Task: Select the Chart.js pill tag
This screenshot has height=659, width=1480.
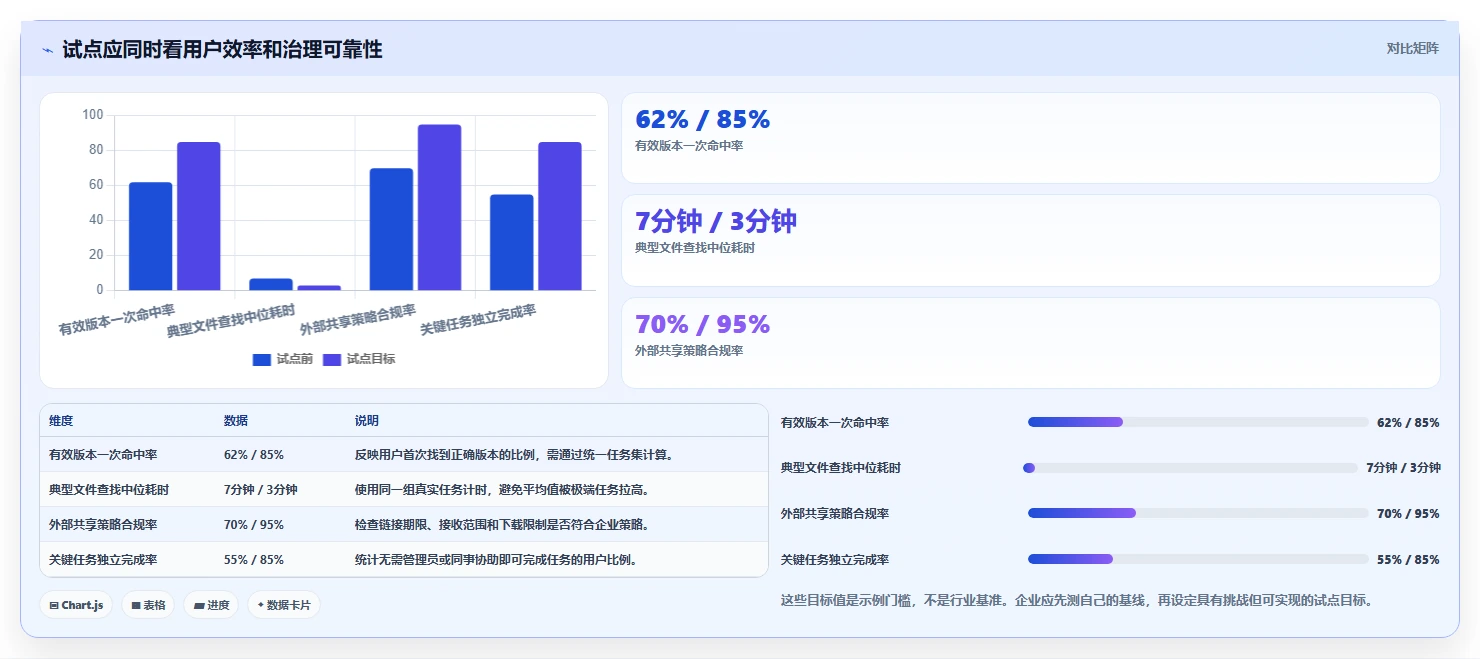Action: [x=77, y=605]
